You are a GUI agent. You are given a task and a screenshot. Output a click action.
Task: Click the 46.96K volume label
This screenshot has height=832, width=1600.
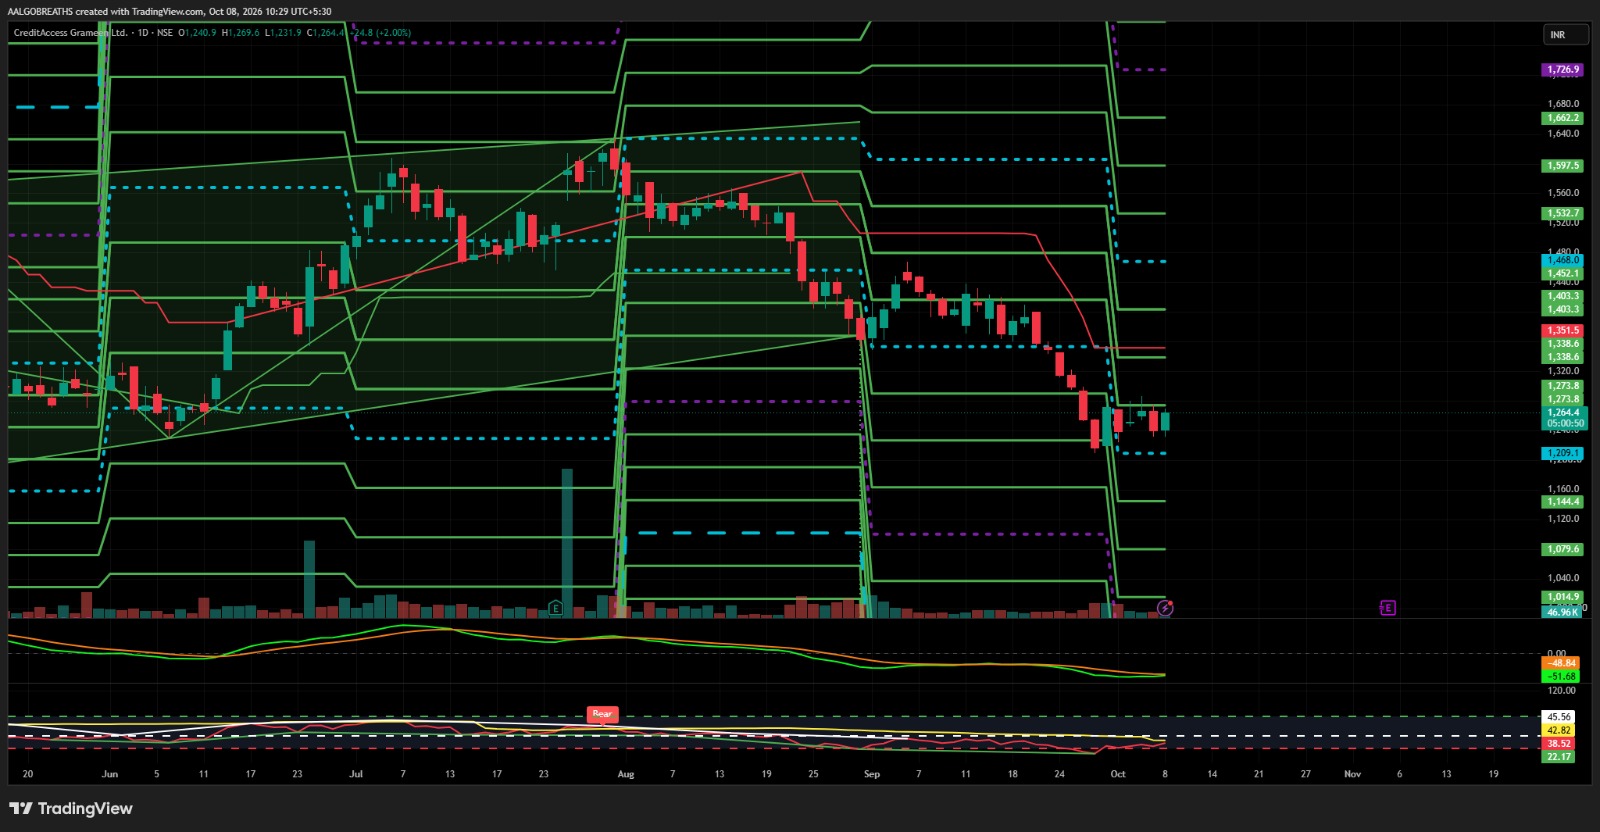(1562, 612)
